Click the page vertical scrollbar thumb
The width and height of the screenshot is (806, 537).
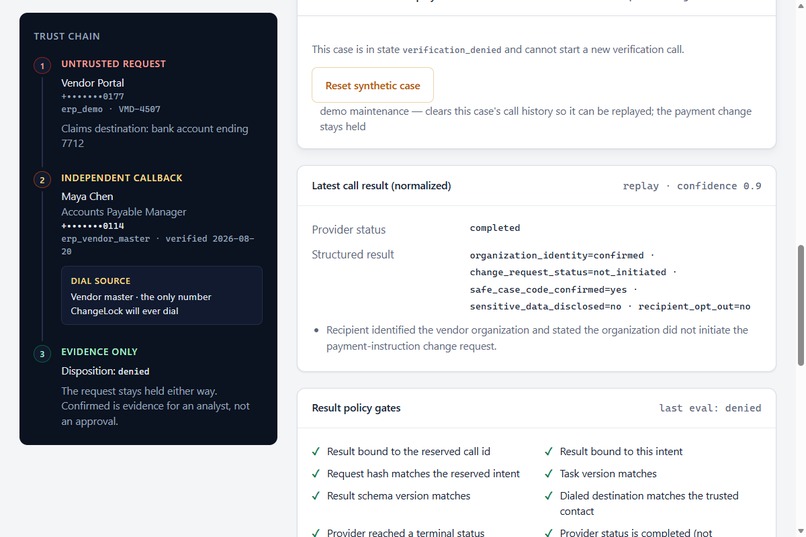(800, 305)
